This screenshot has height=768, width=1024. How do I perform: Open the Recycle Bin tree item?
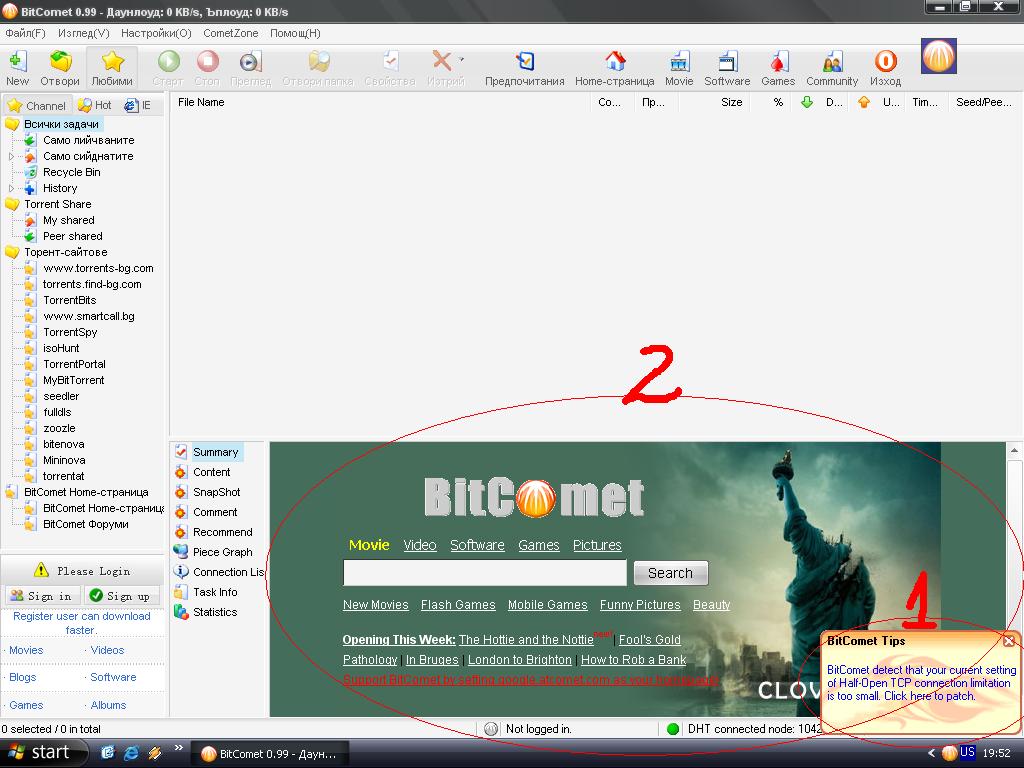72,172
